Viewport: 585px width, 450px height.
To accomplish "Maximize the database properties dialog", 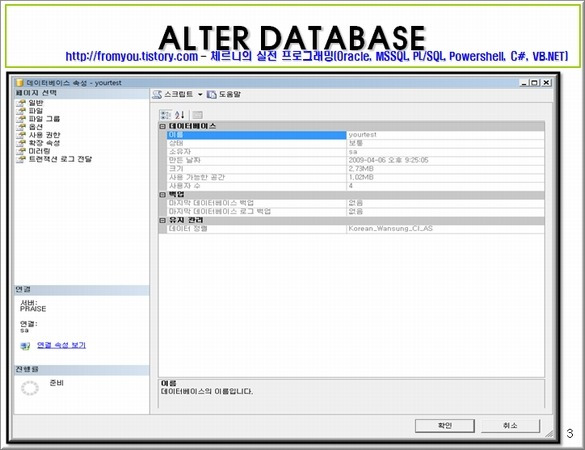I will click(x=535, y=83).
